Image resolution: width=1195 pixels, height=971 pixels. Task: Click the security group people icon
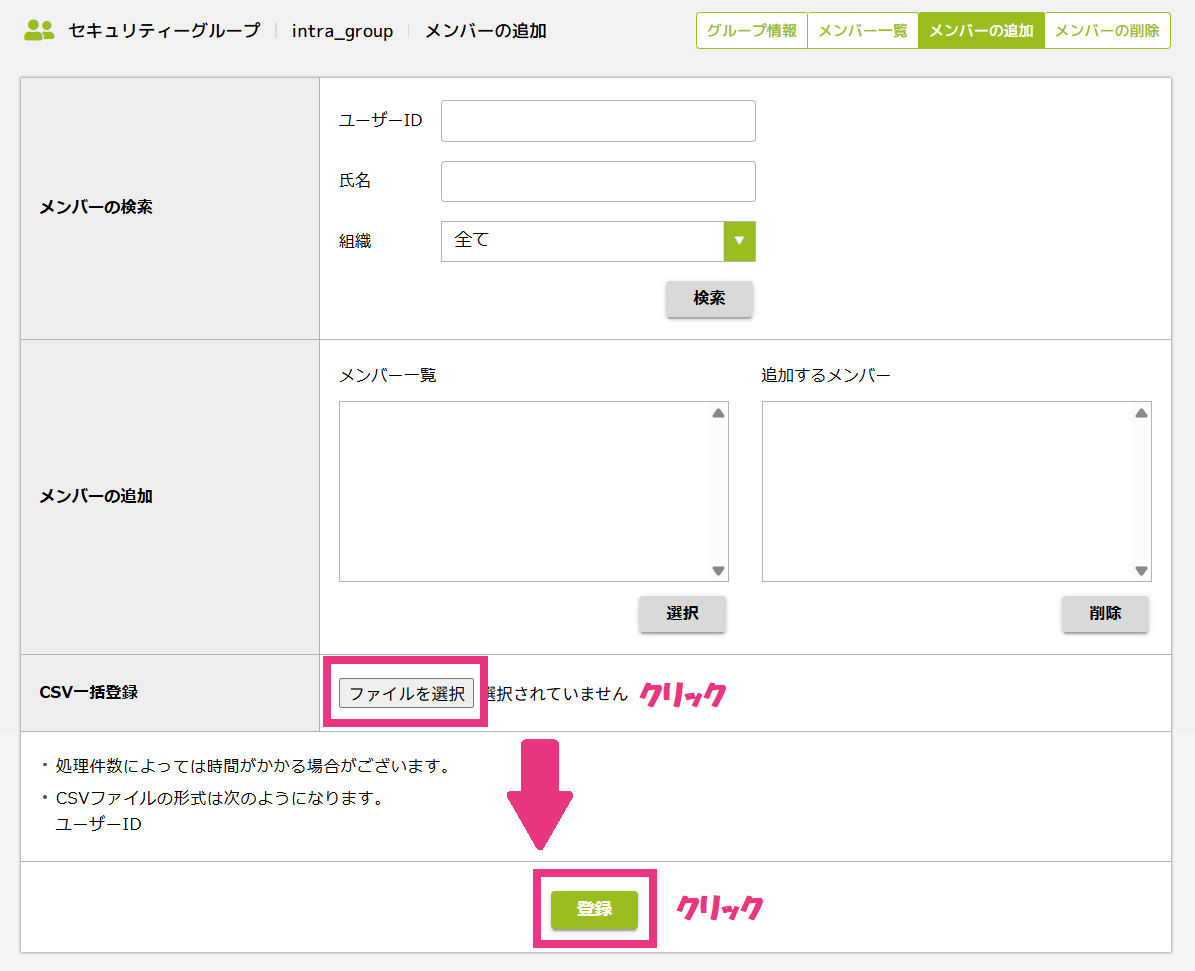pos(39,30)
